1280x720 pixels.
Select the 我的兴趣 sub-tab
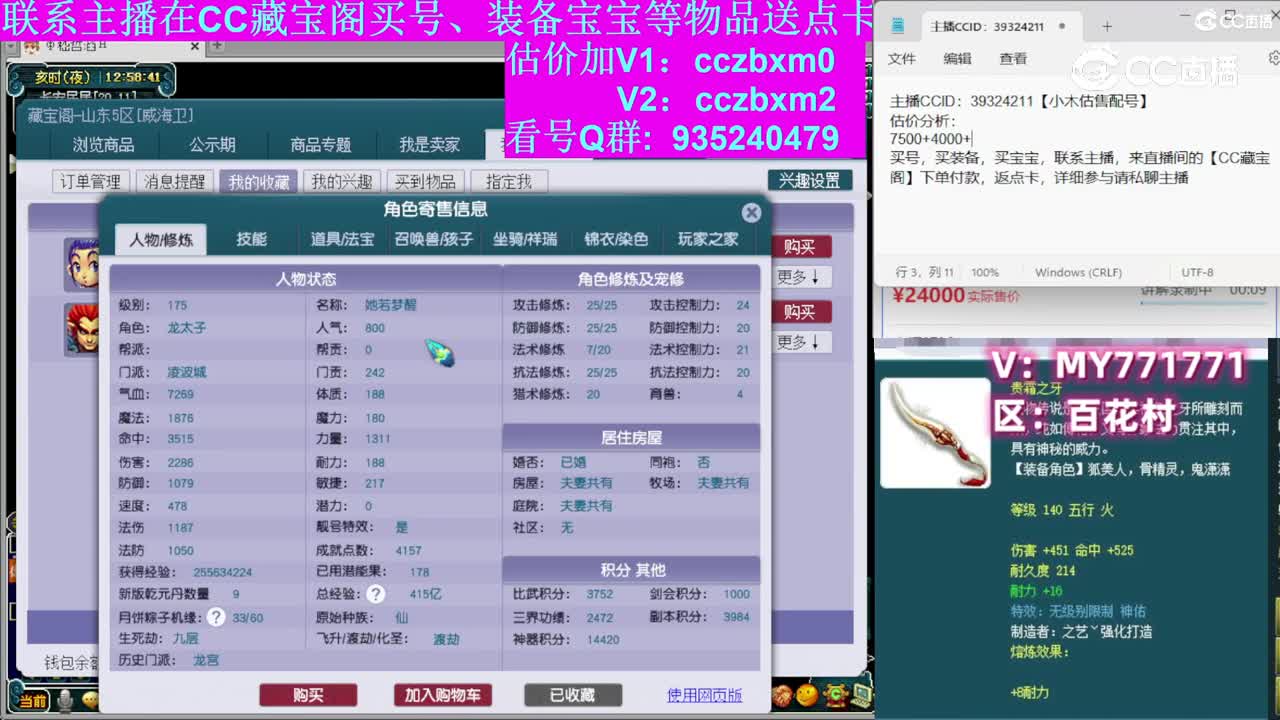342,182
